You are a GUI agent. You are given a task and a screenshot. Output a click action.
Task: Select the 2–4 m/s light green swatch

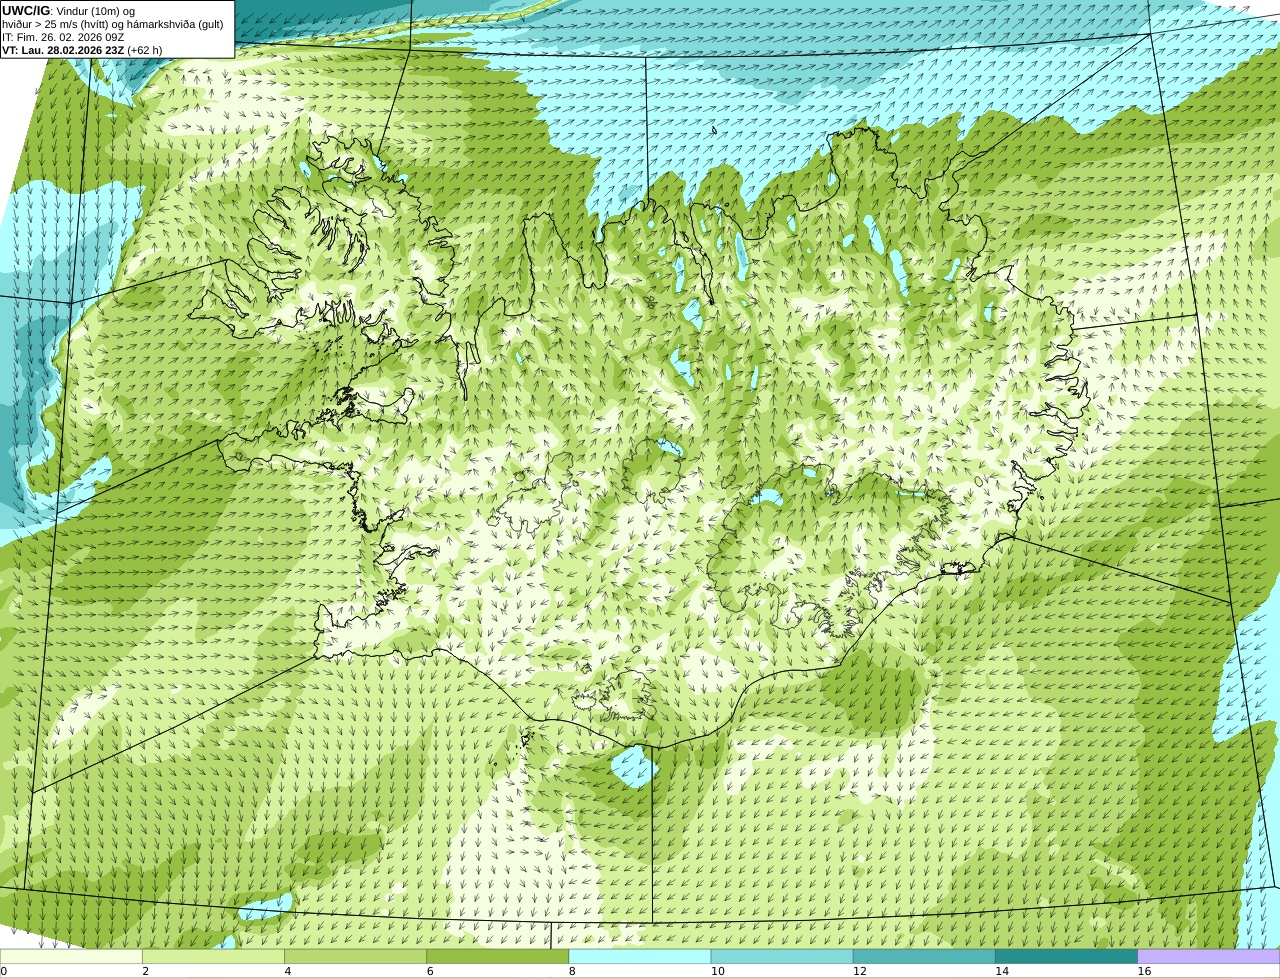[213, 956]
